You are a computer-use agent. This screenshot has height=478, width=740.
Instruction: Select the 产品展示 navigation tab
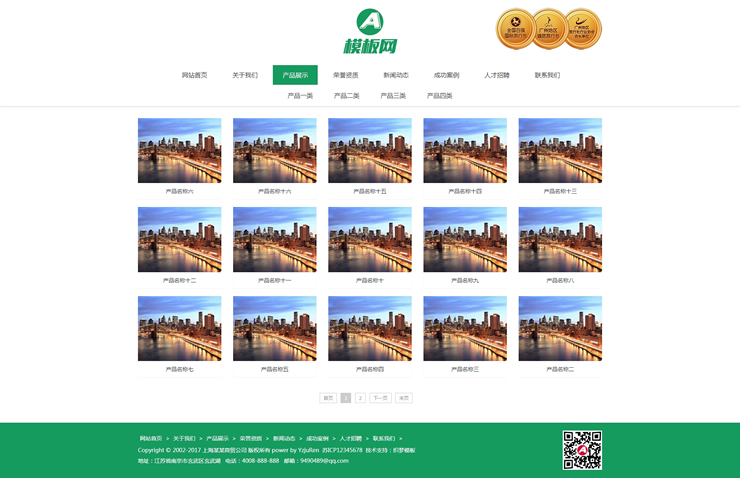coord(295,75)
